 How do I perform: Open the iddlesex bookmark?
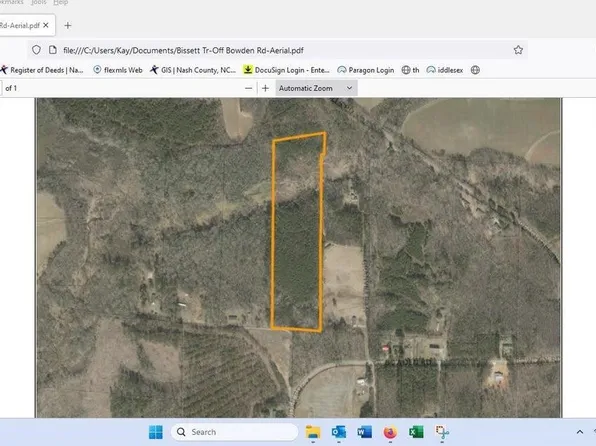pos(445,70)
